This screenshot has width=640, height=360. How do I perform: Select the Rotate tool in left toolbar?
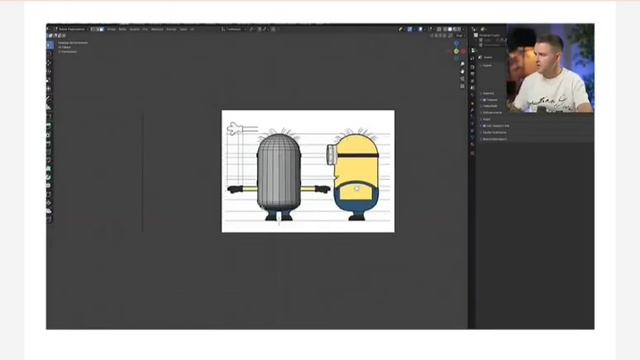click(50, 71)
